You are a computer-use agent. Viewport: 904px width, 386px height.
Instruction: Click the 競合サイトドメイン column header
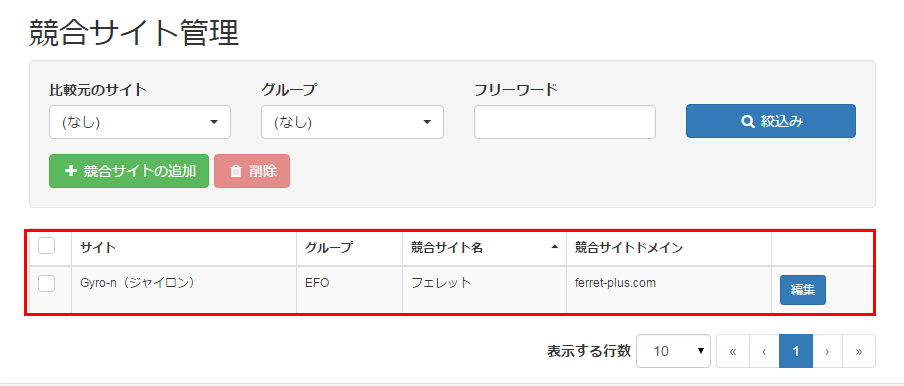(629, 248)
